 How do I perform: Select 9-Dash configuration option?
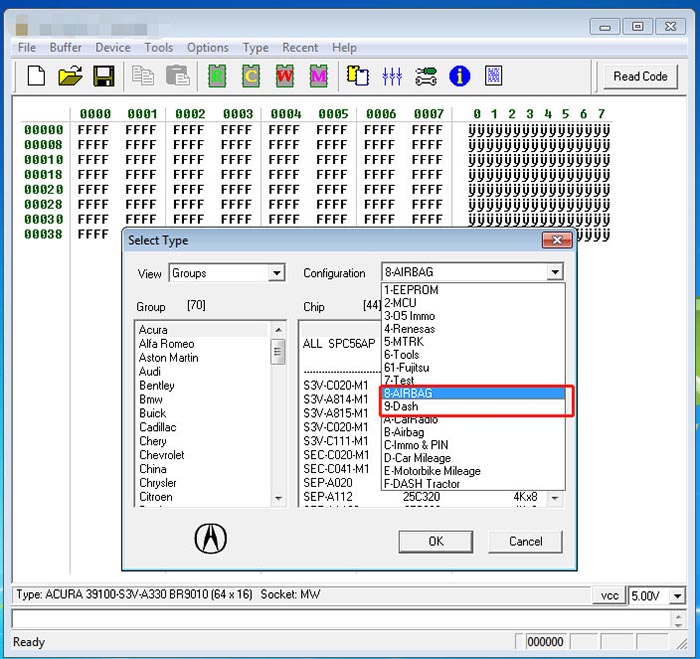[x=473, y=406]
